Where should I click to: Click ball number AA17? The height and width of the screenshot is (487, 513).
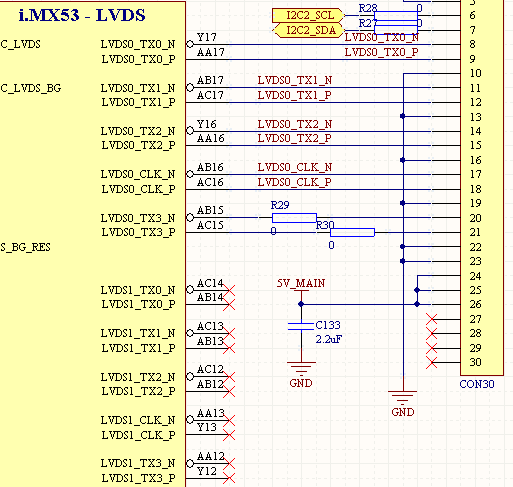[210, 52]
